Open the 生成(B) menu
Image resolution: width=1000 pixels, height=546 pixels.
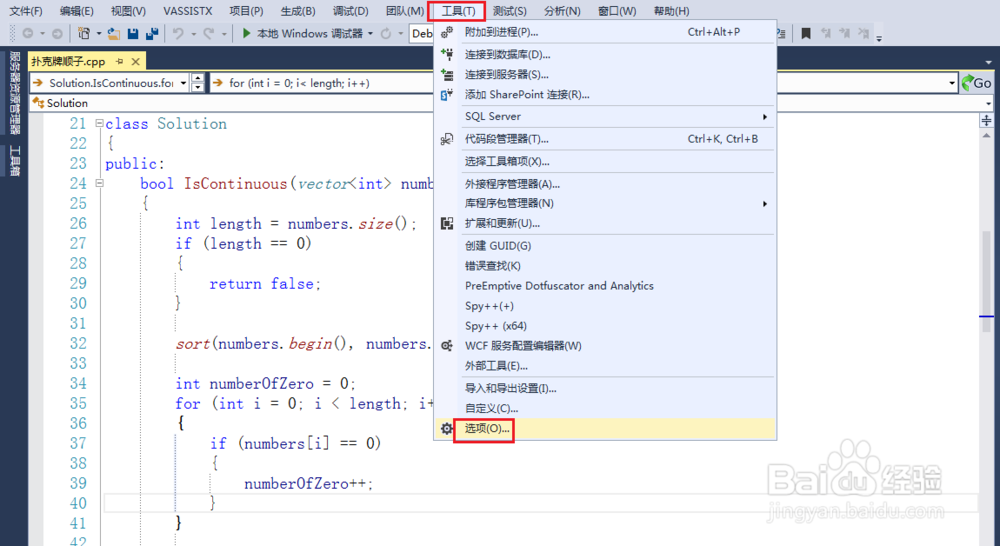tap(298, 11)
